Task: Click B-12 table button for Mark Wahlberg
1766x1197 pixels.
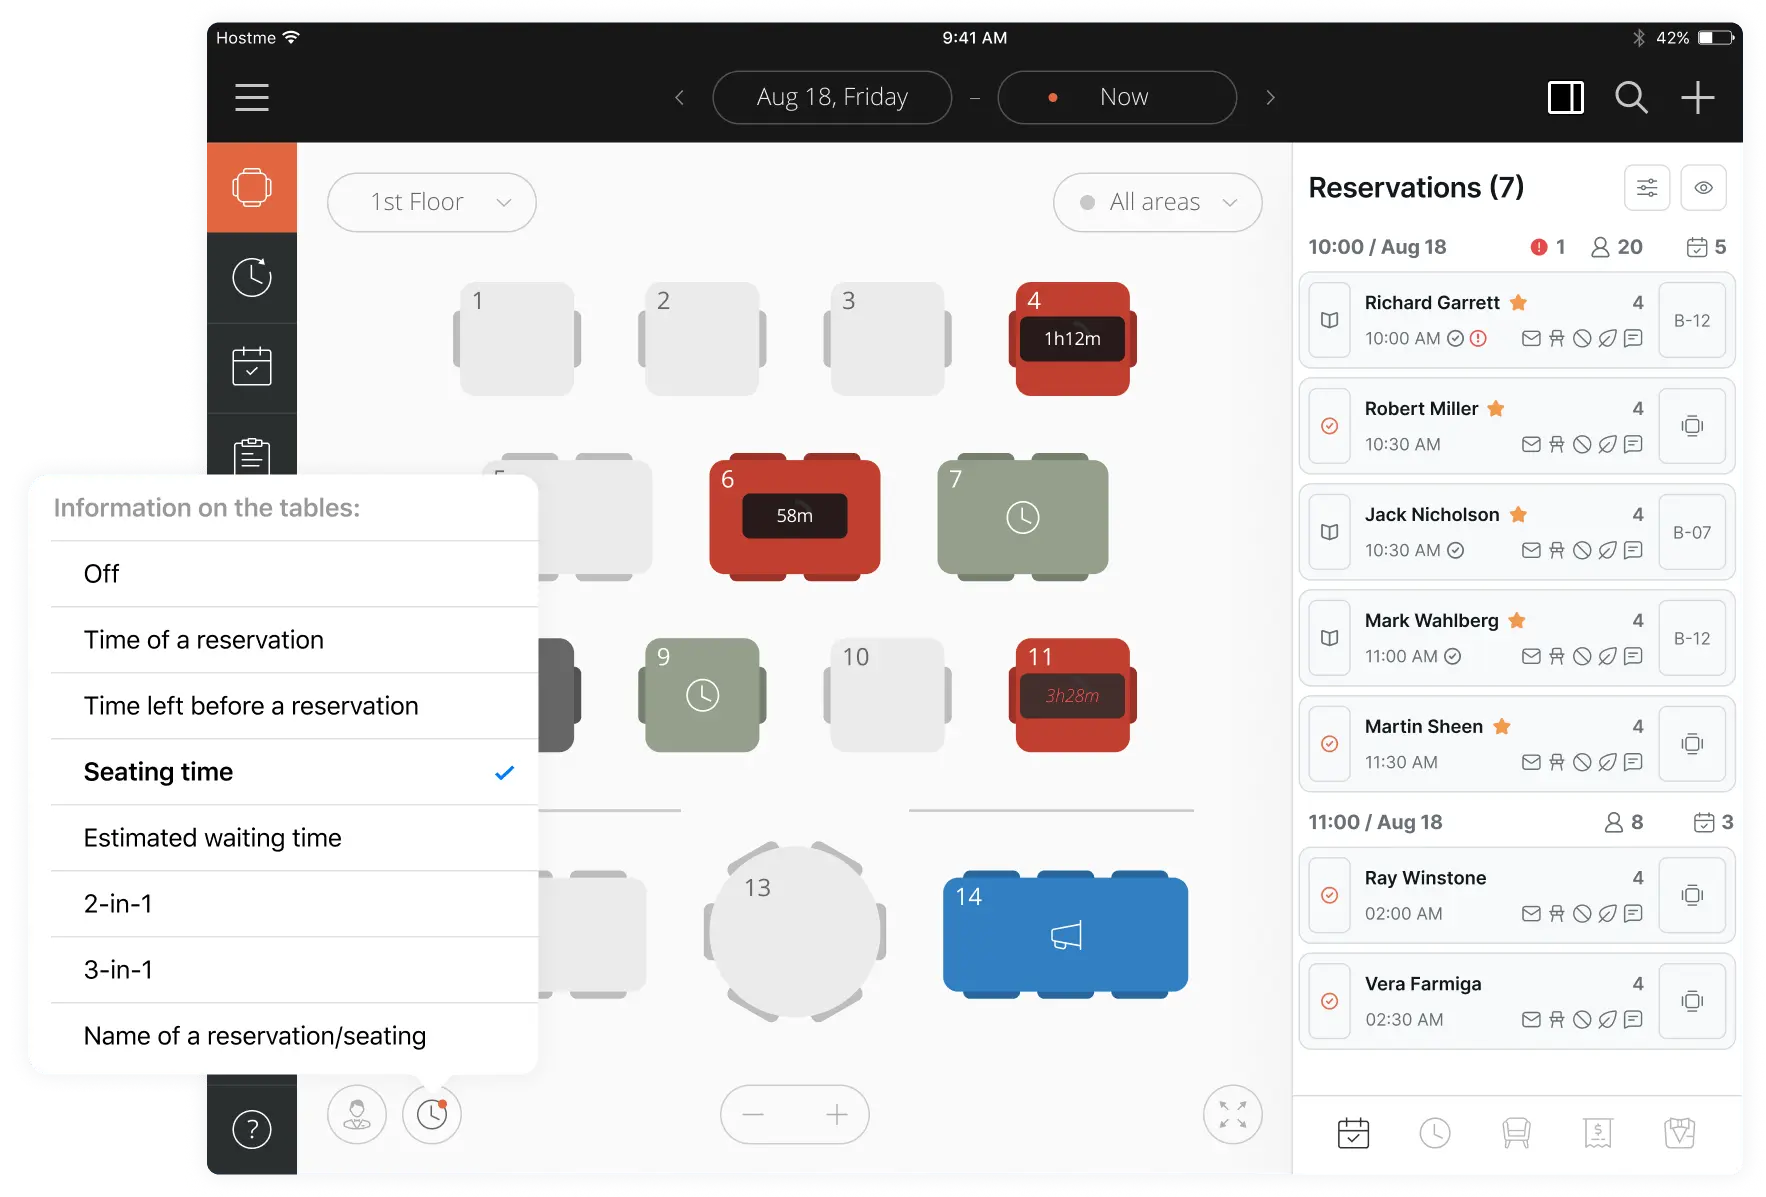Action: pyautogui.click(x=1692, y=638)
